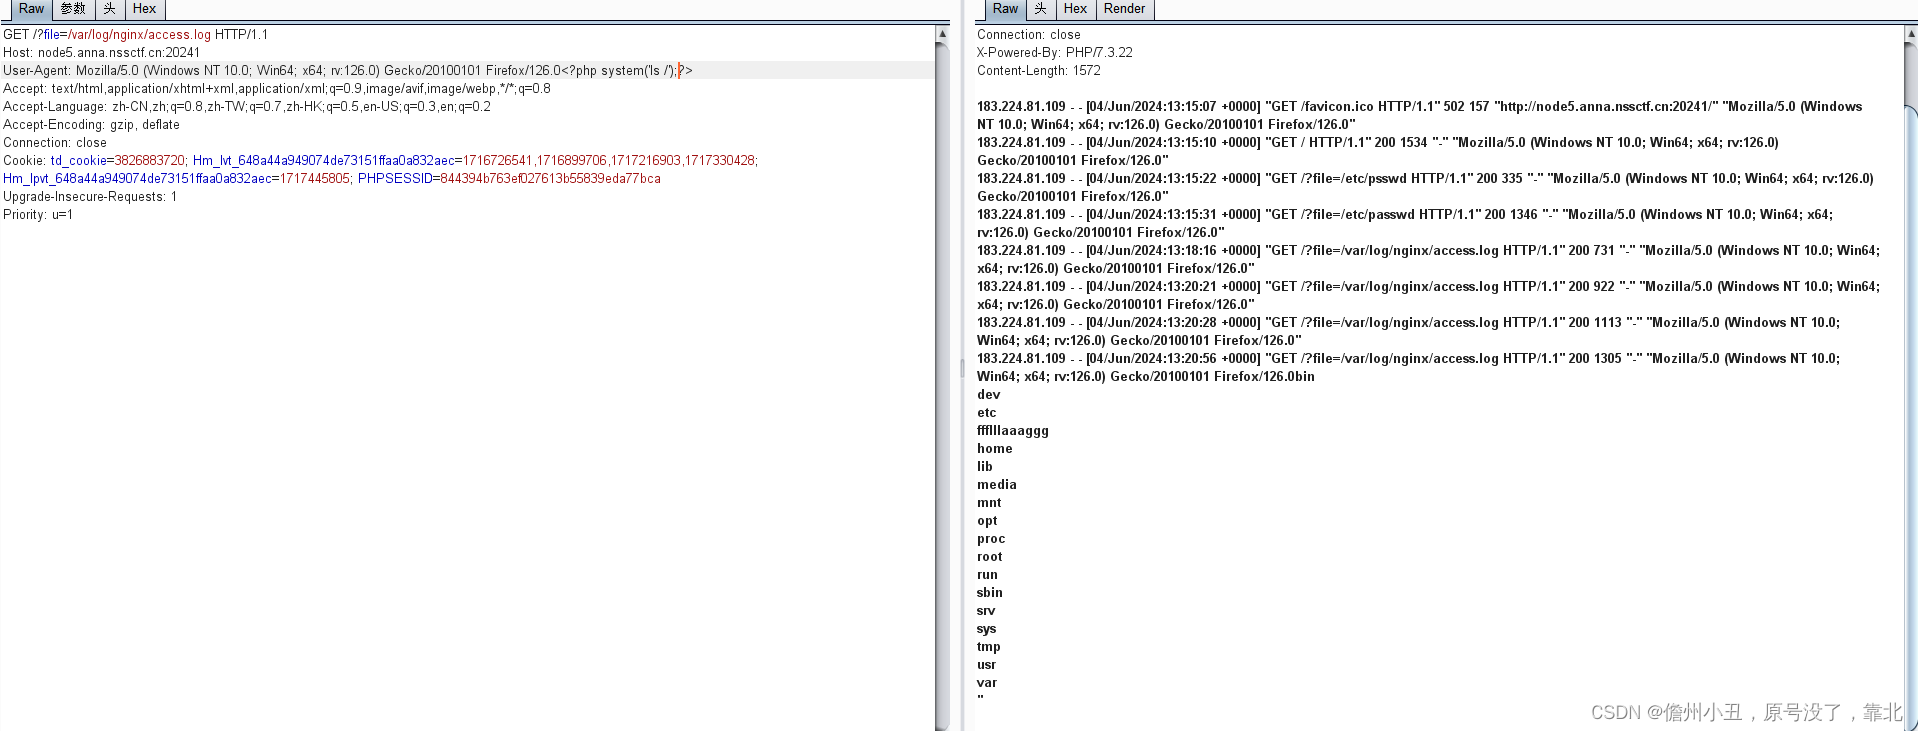This screenshot has height=731, width=1918.
Task: Click the 13:15:22 /etc/psswd log entry
Action: click(1425, 187)
